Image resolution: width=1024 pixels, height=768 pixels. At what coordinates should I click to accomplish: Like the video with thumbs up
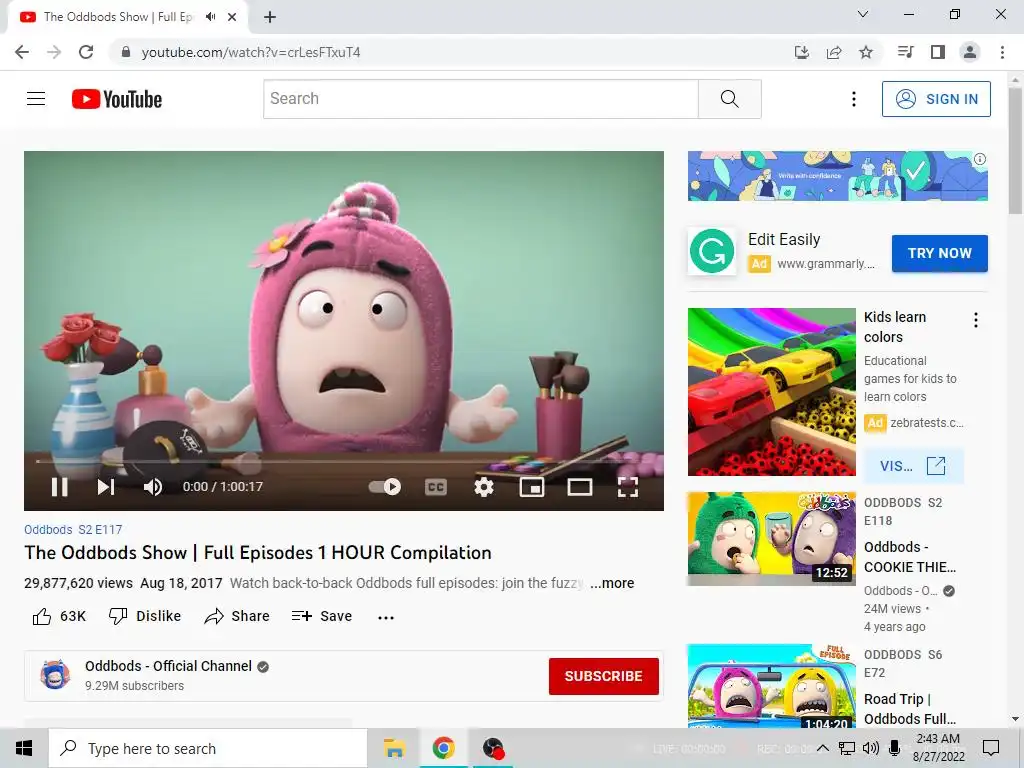pos(59,616)
